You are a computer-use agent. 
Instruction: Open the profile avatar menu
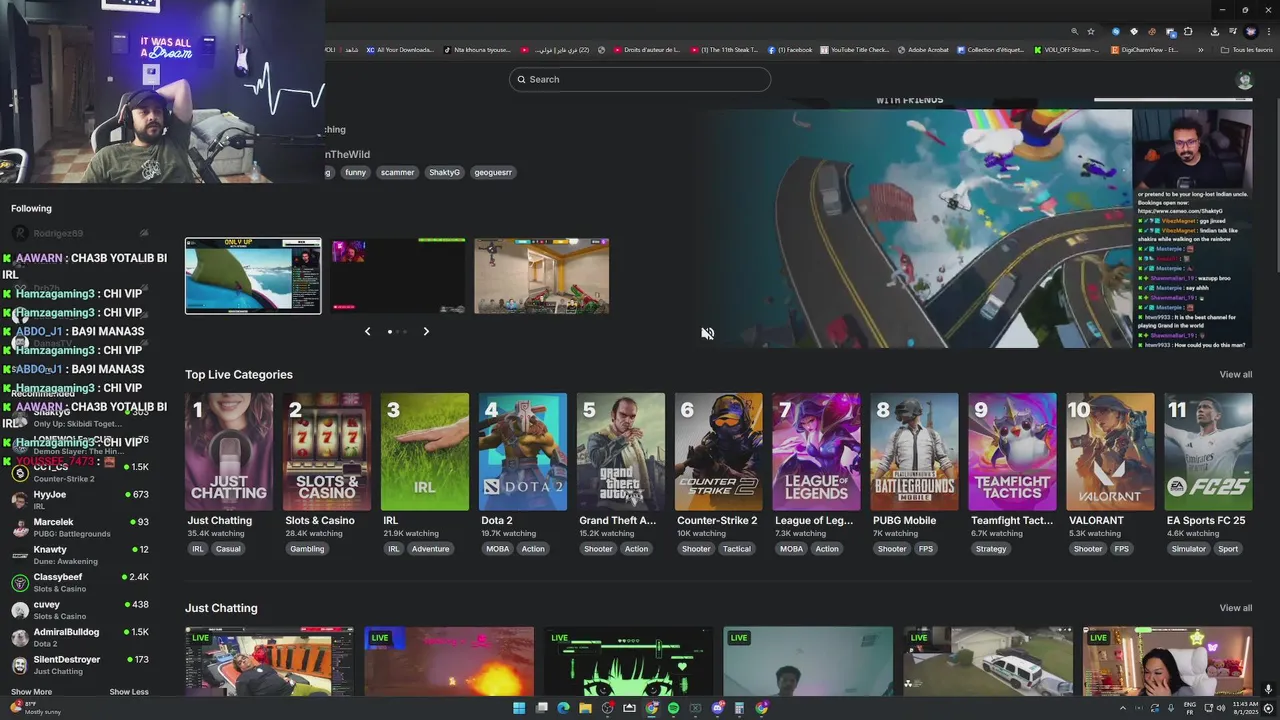(x=1244, y=80)
